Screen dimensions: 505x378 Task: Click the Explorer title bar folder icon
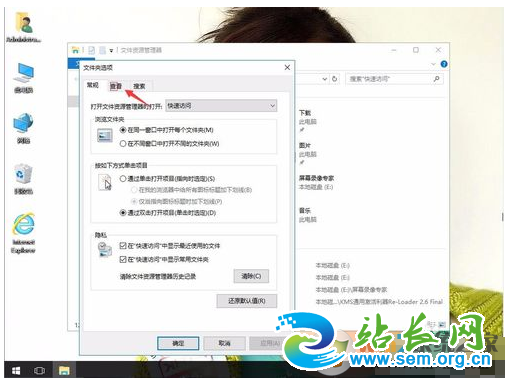(76, 50)
